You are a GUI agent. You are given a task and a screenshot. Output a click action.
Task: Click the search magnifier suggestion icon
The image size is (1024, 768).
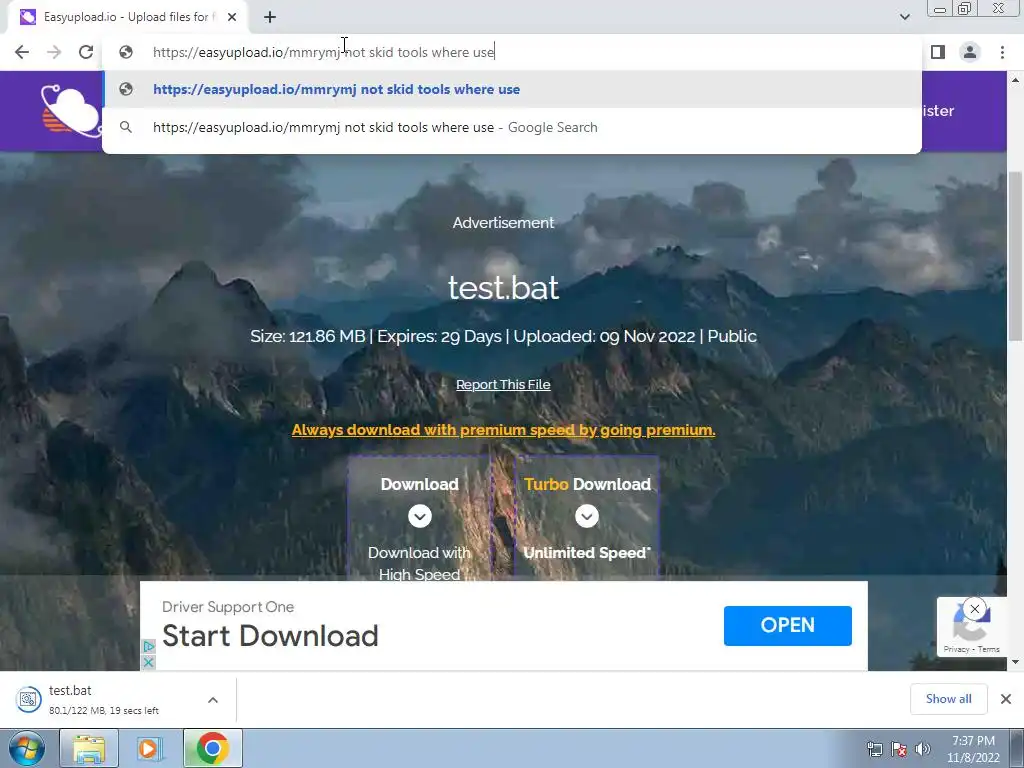(x=126, y=127)
